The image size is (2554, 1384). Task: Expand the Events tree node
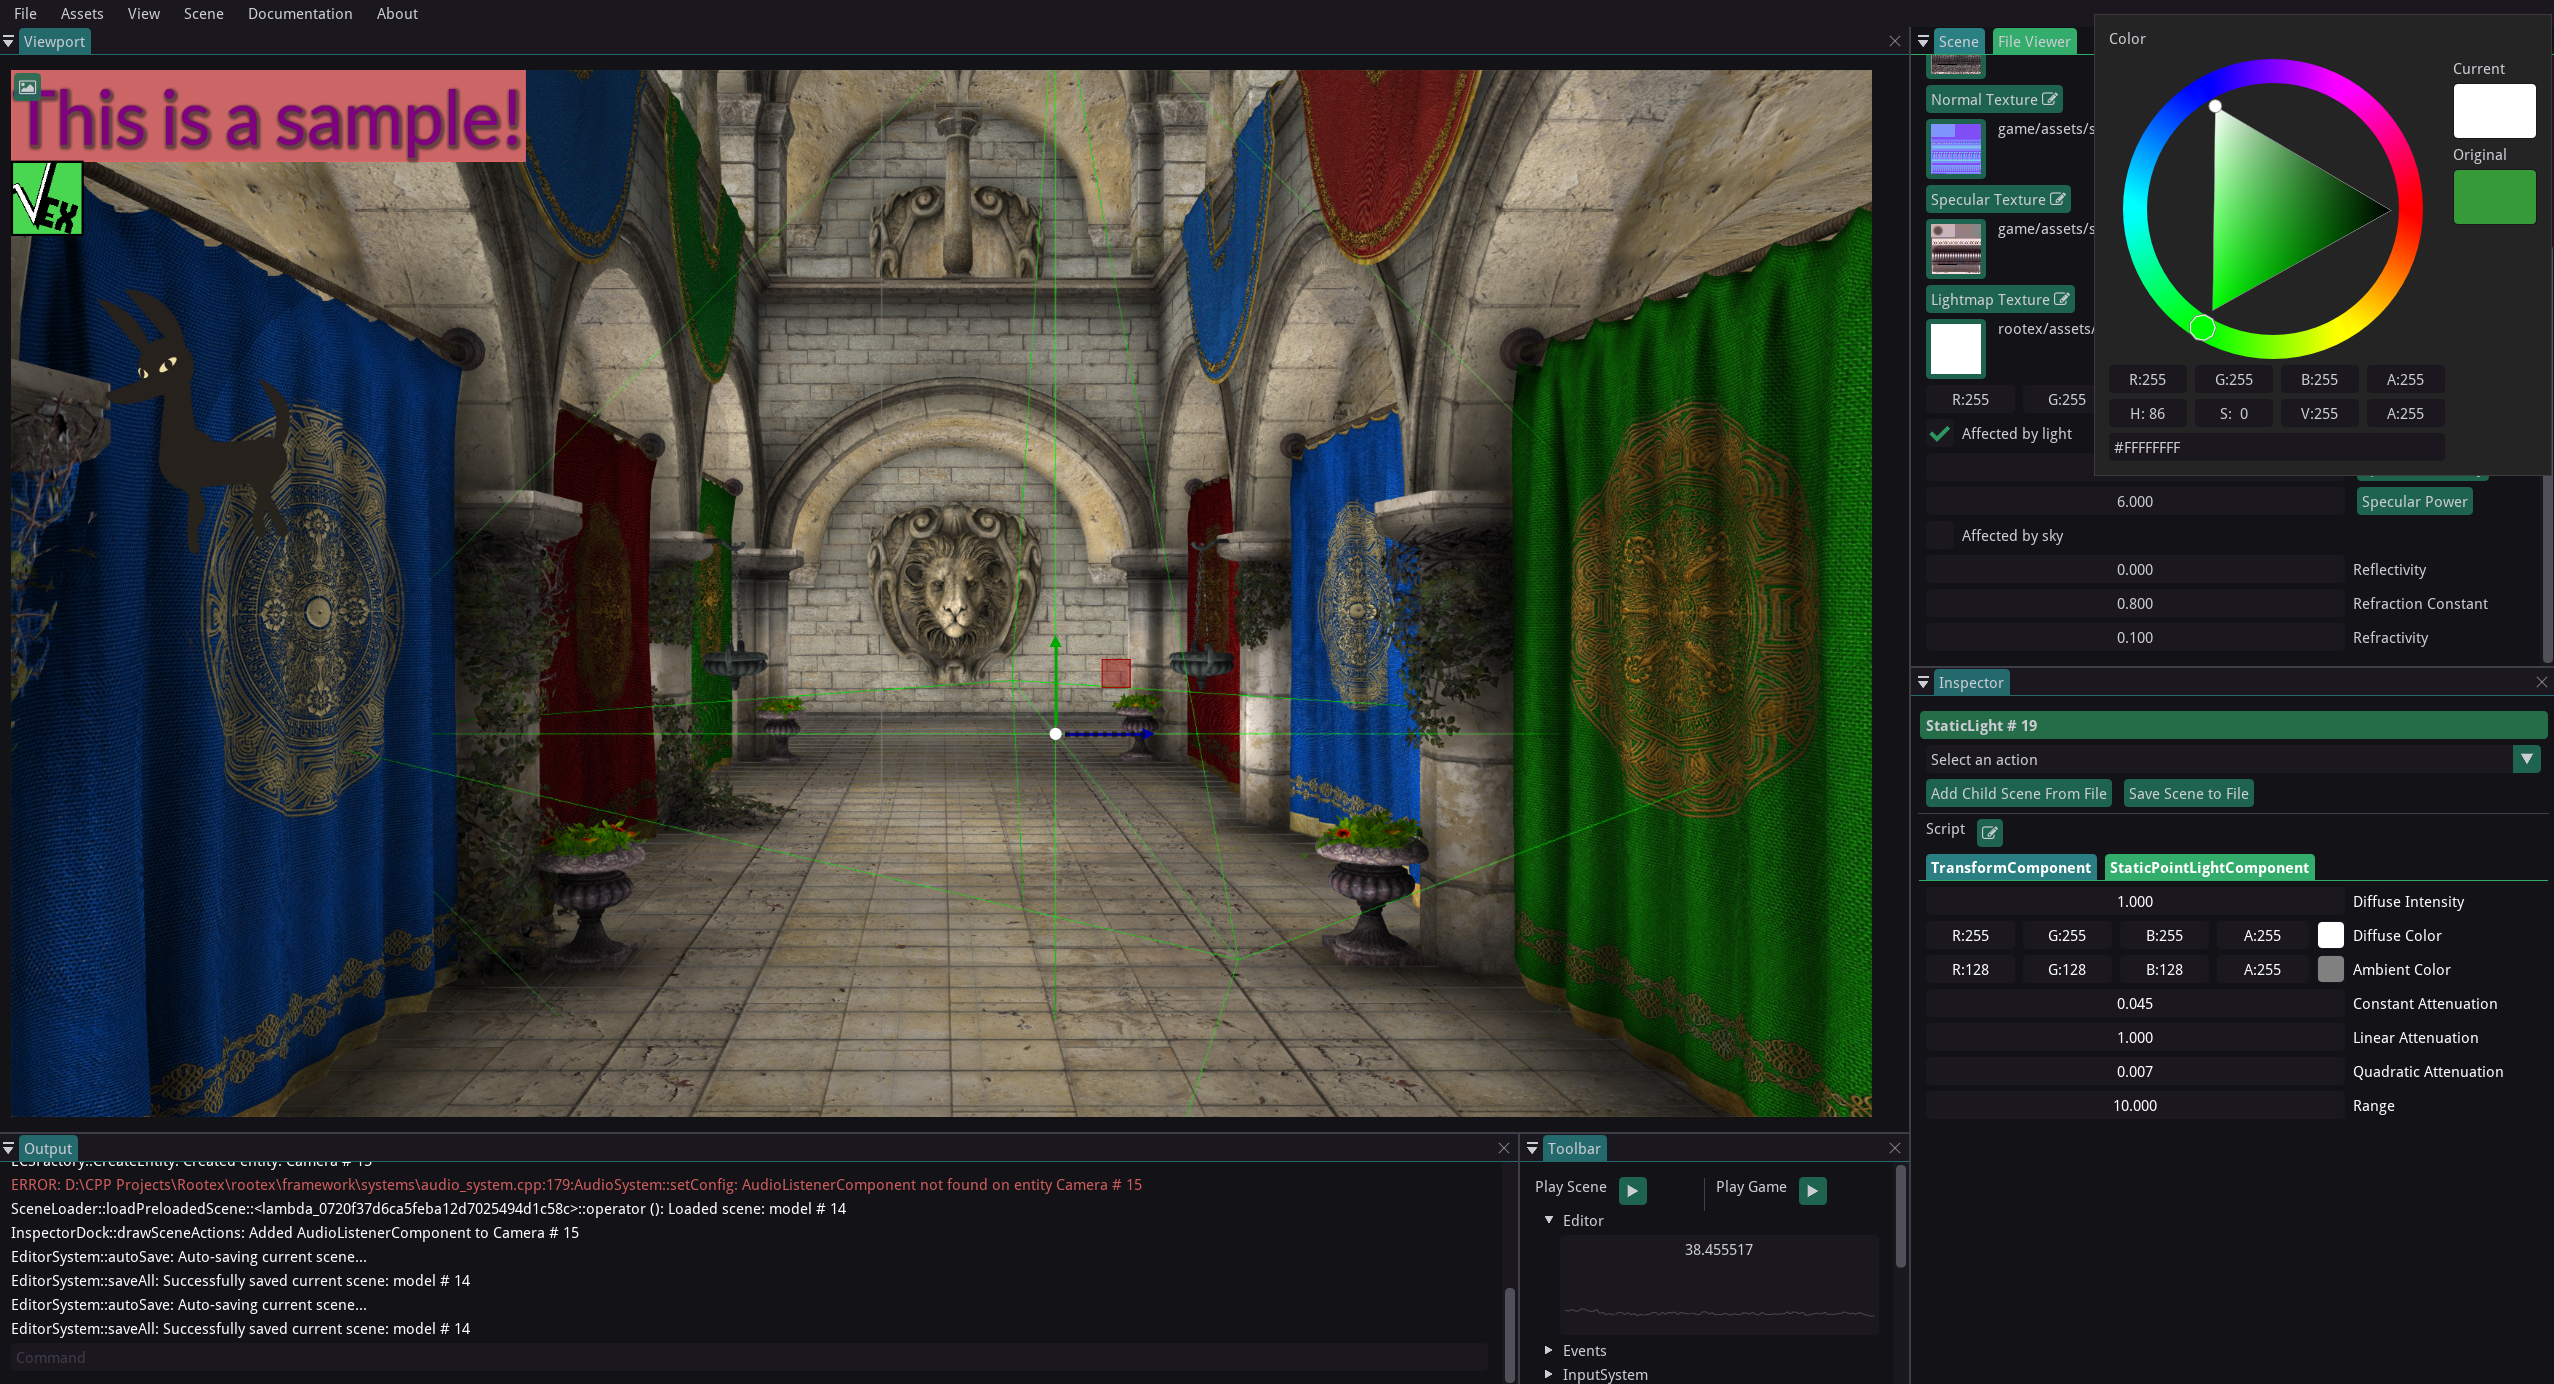(x=1548, y=1350)
